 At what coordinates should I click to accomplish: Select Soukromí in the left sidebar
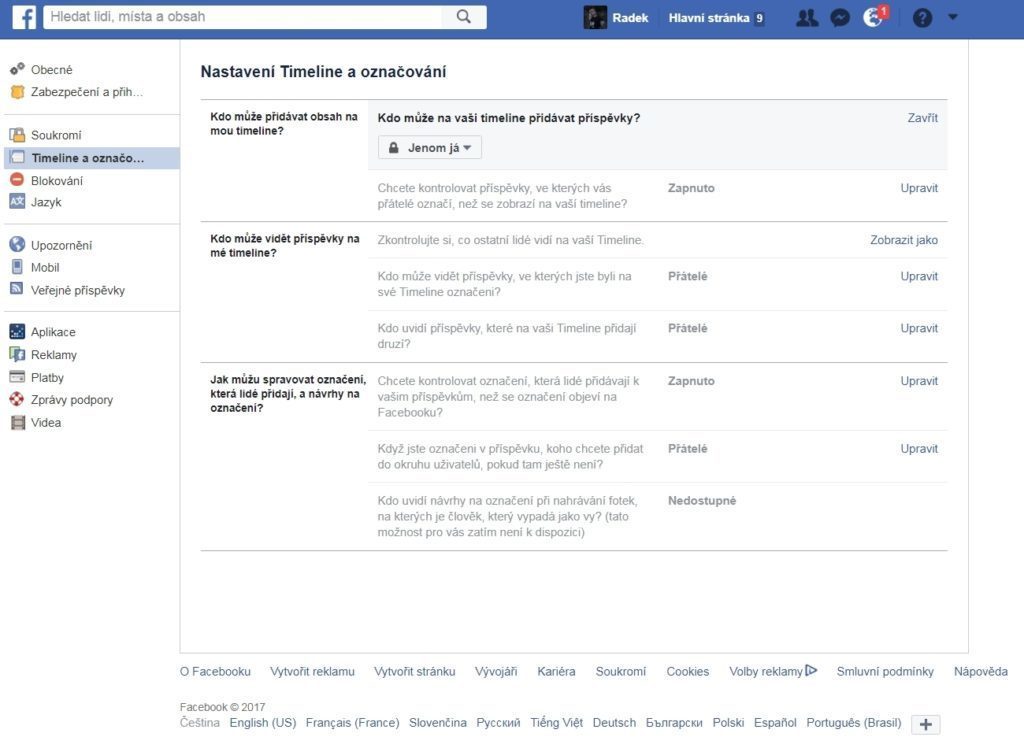56,135
